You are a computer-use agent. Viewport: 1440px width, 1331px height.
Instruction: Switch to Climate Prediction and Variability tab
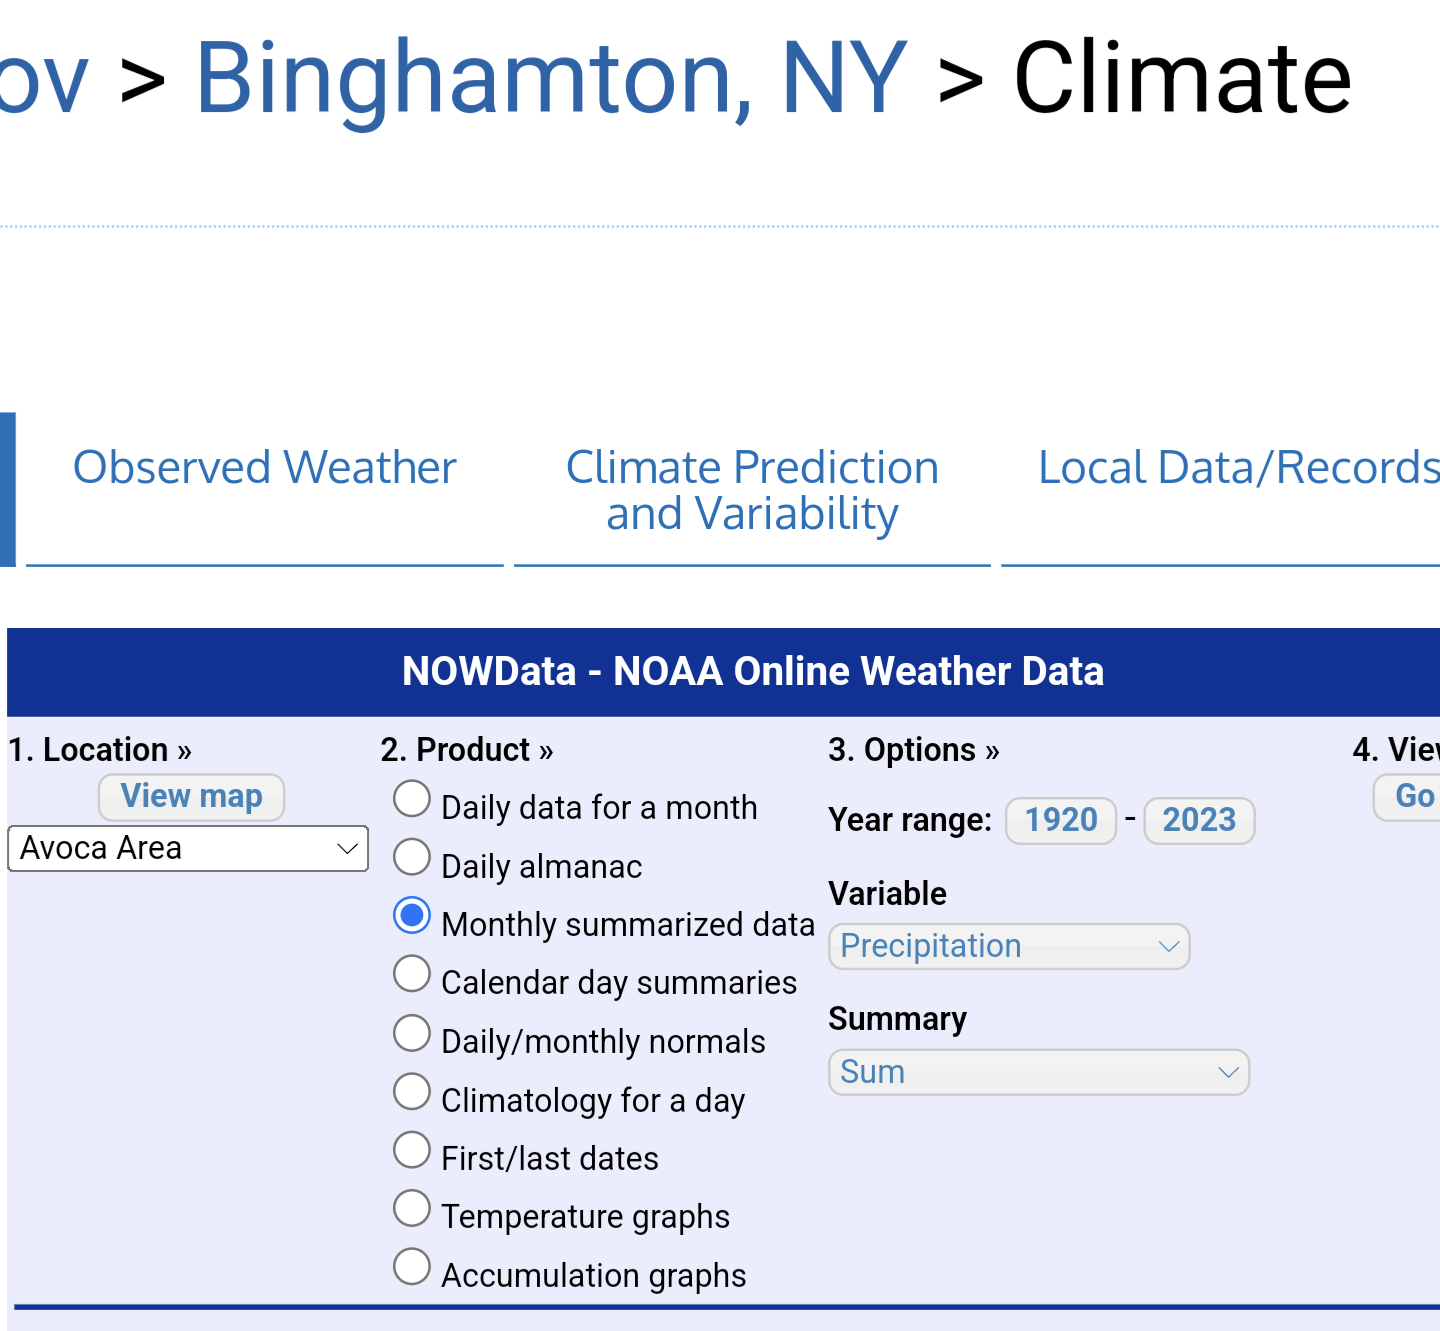pyautogui.click(x=752, y=490)
